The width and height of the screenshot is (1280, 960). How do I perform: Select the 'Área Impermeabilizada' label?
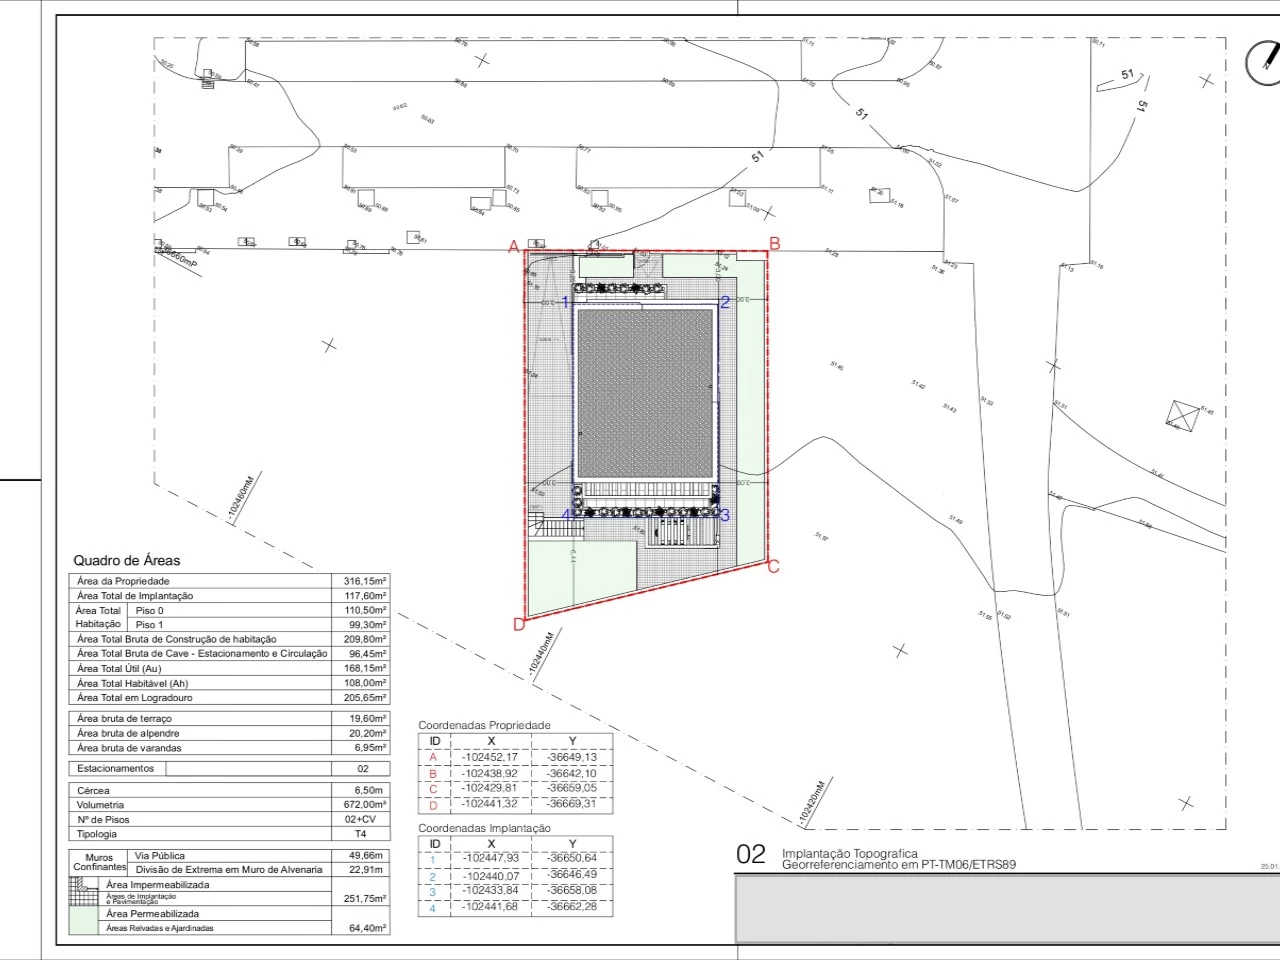tap(158, 885)
